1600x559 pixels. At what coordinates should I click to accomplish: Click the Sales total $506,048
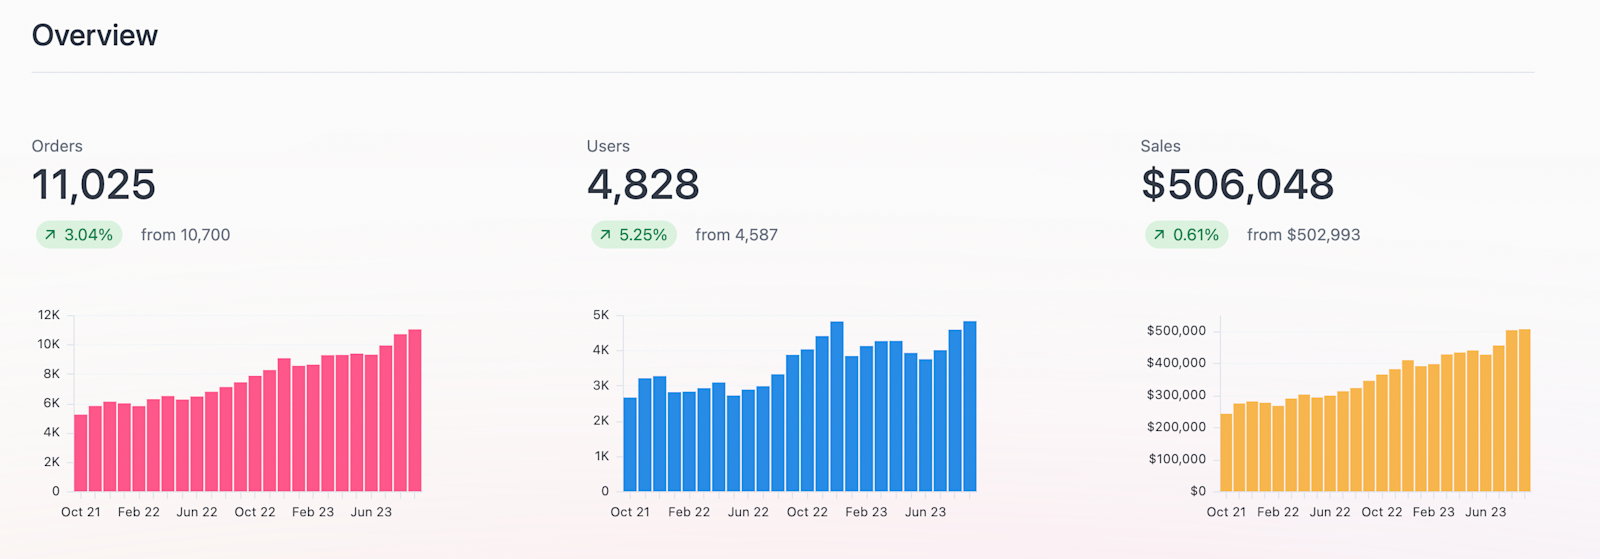click(1237, 185)
